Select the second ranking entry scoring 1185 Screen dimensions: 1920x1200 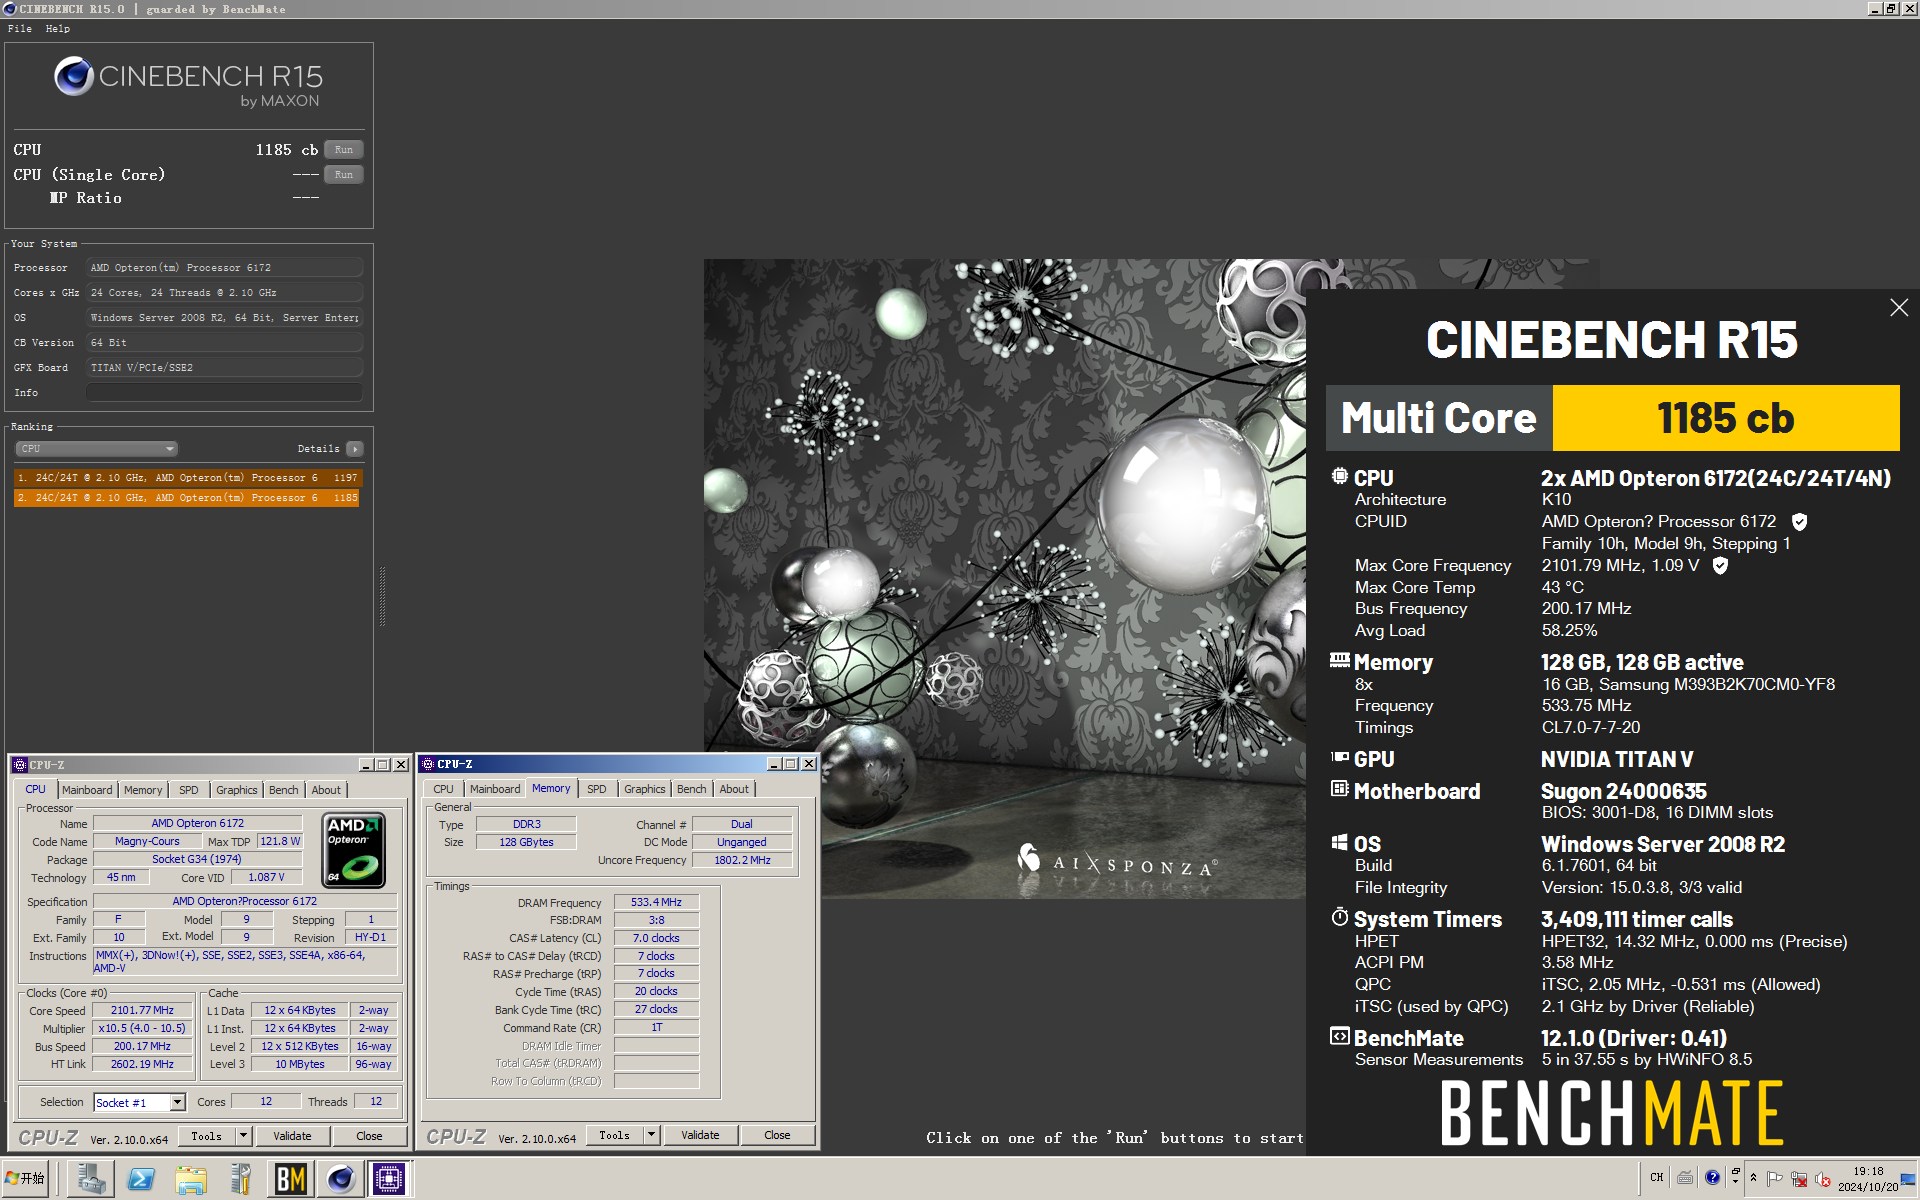click(x=187, y=498)
